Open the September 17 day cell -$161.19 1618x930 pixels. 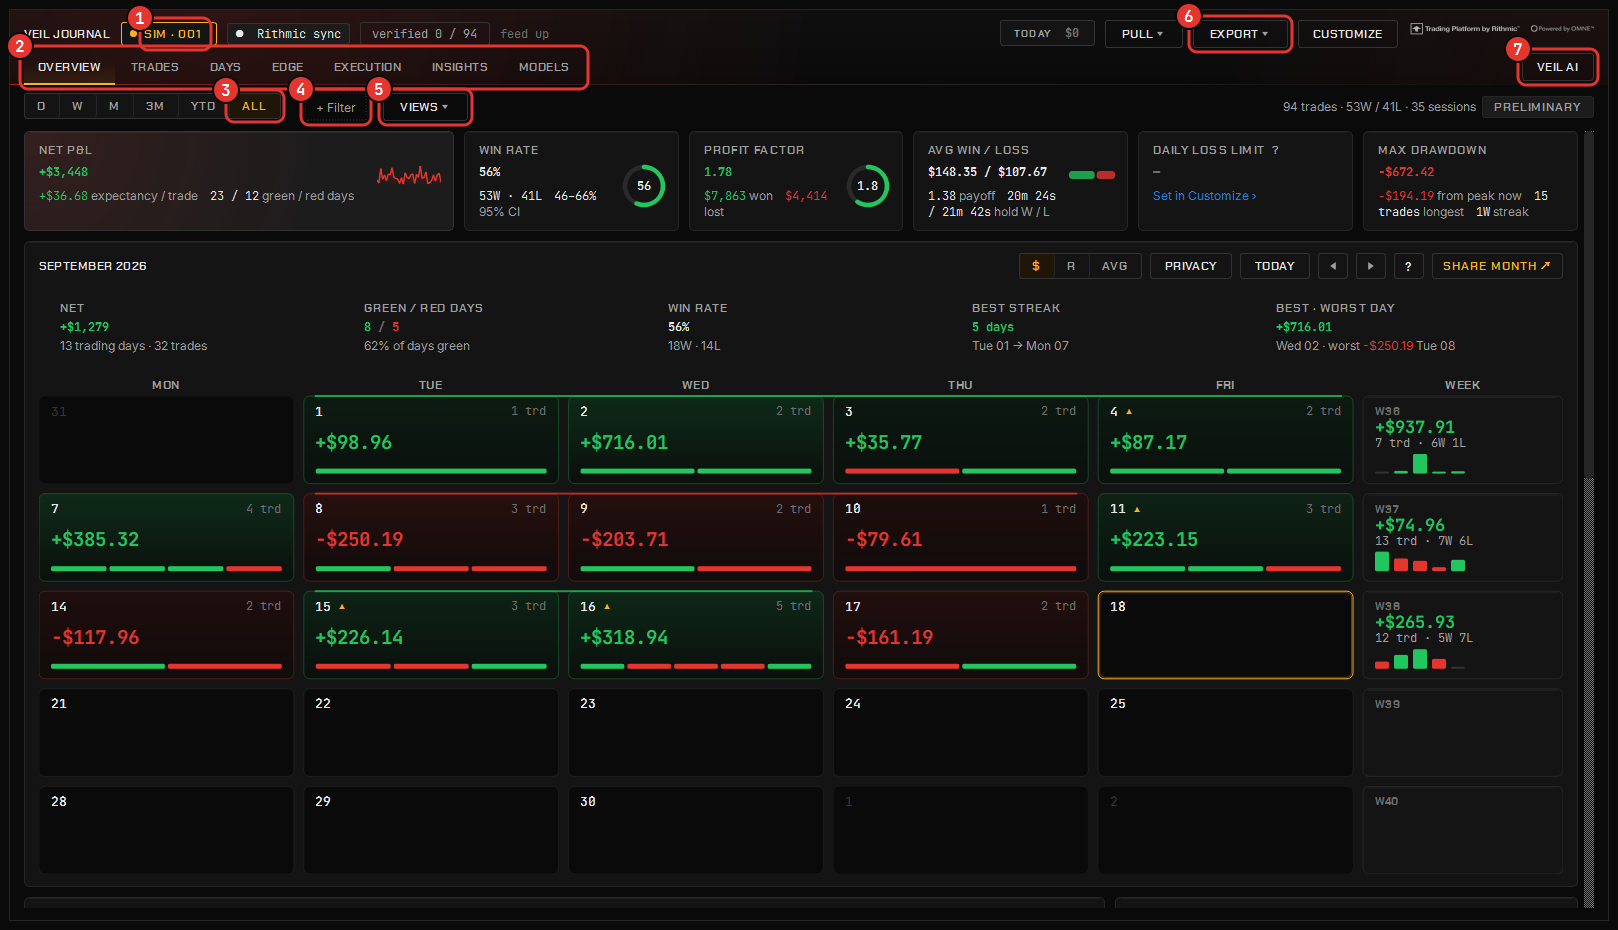960,635
